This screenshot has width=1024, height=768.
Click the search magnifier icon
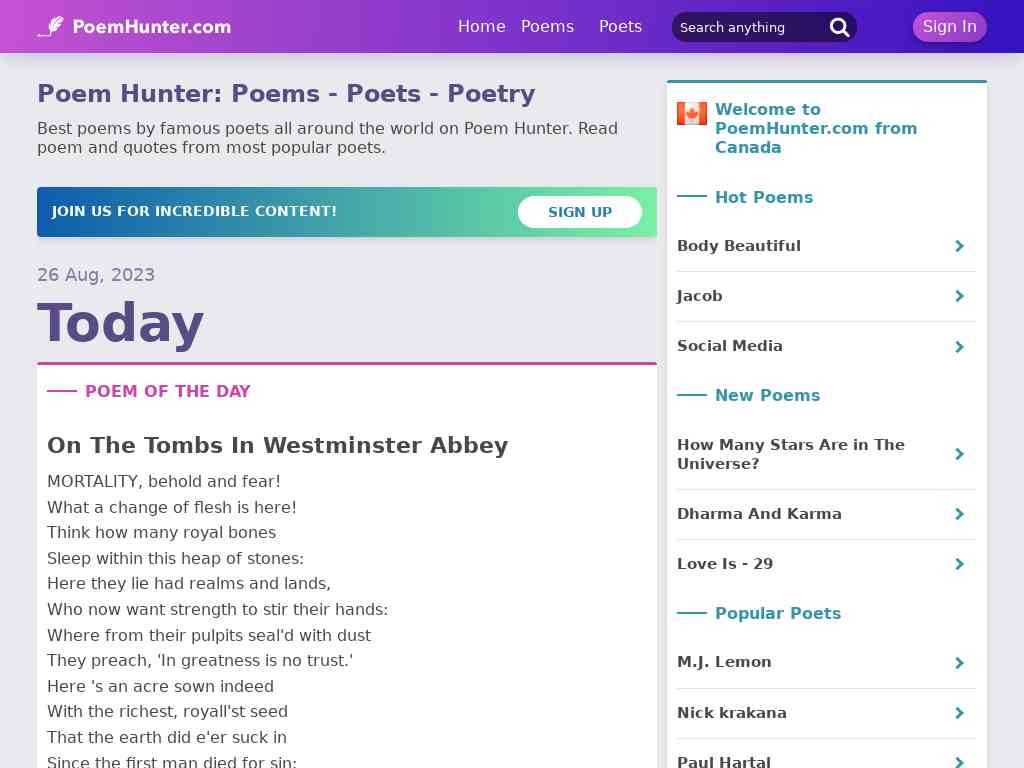click(x=839, y=27)
